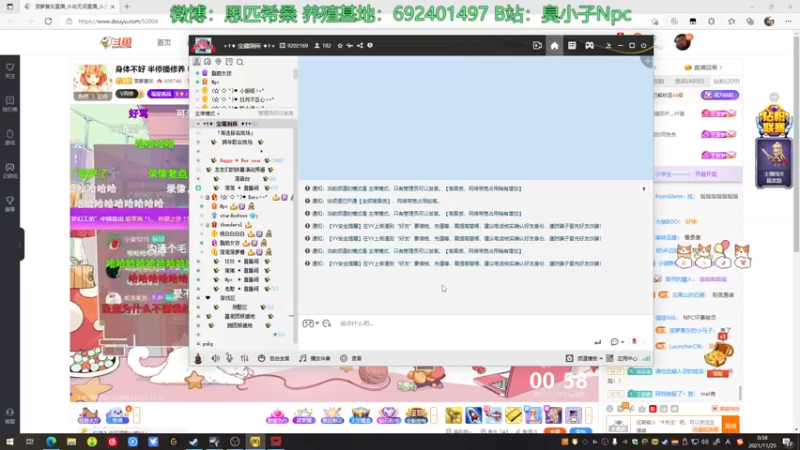Open the headset icon in YY sidebar tabs

[207, 62]
